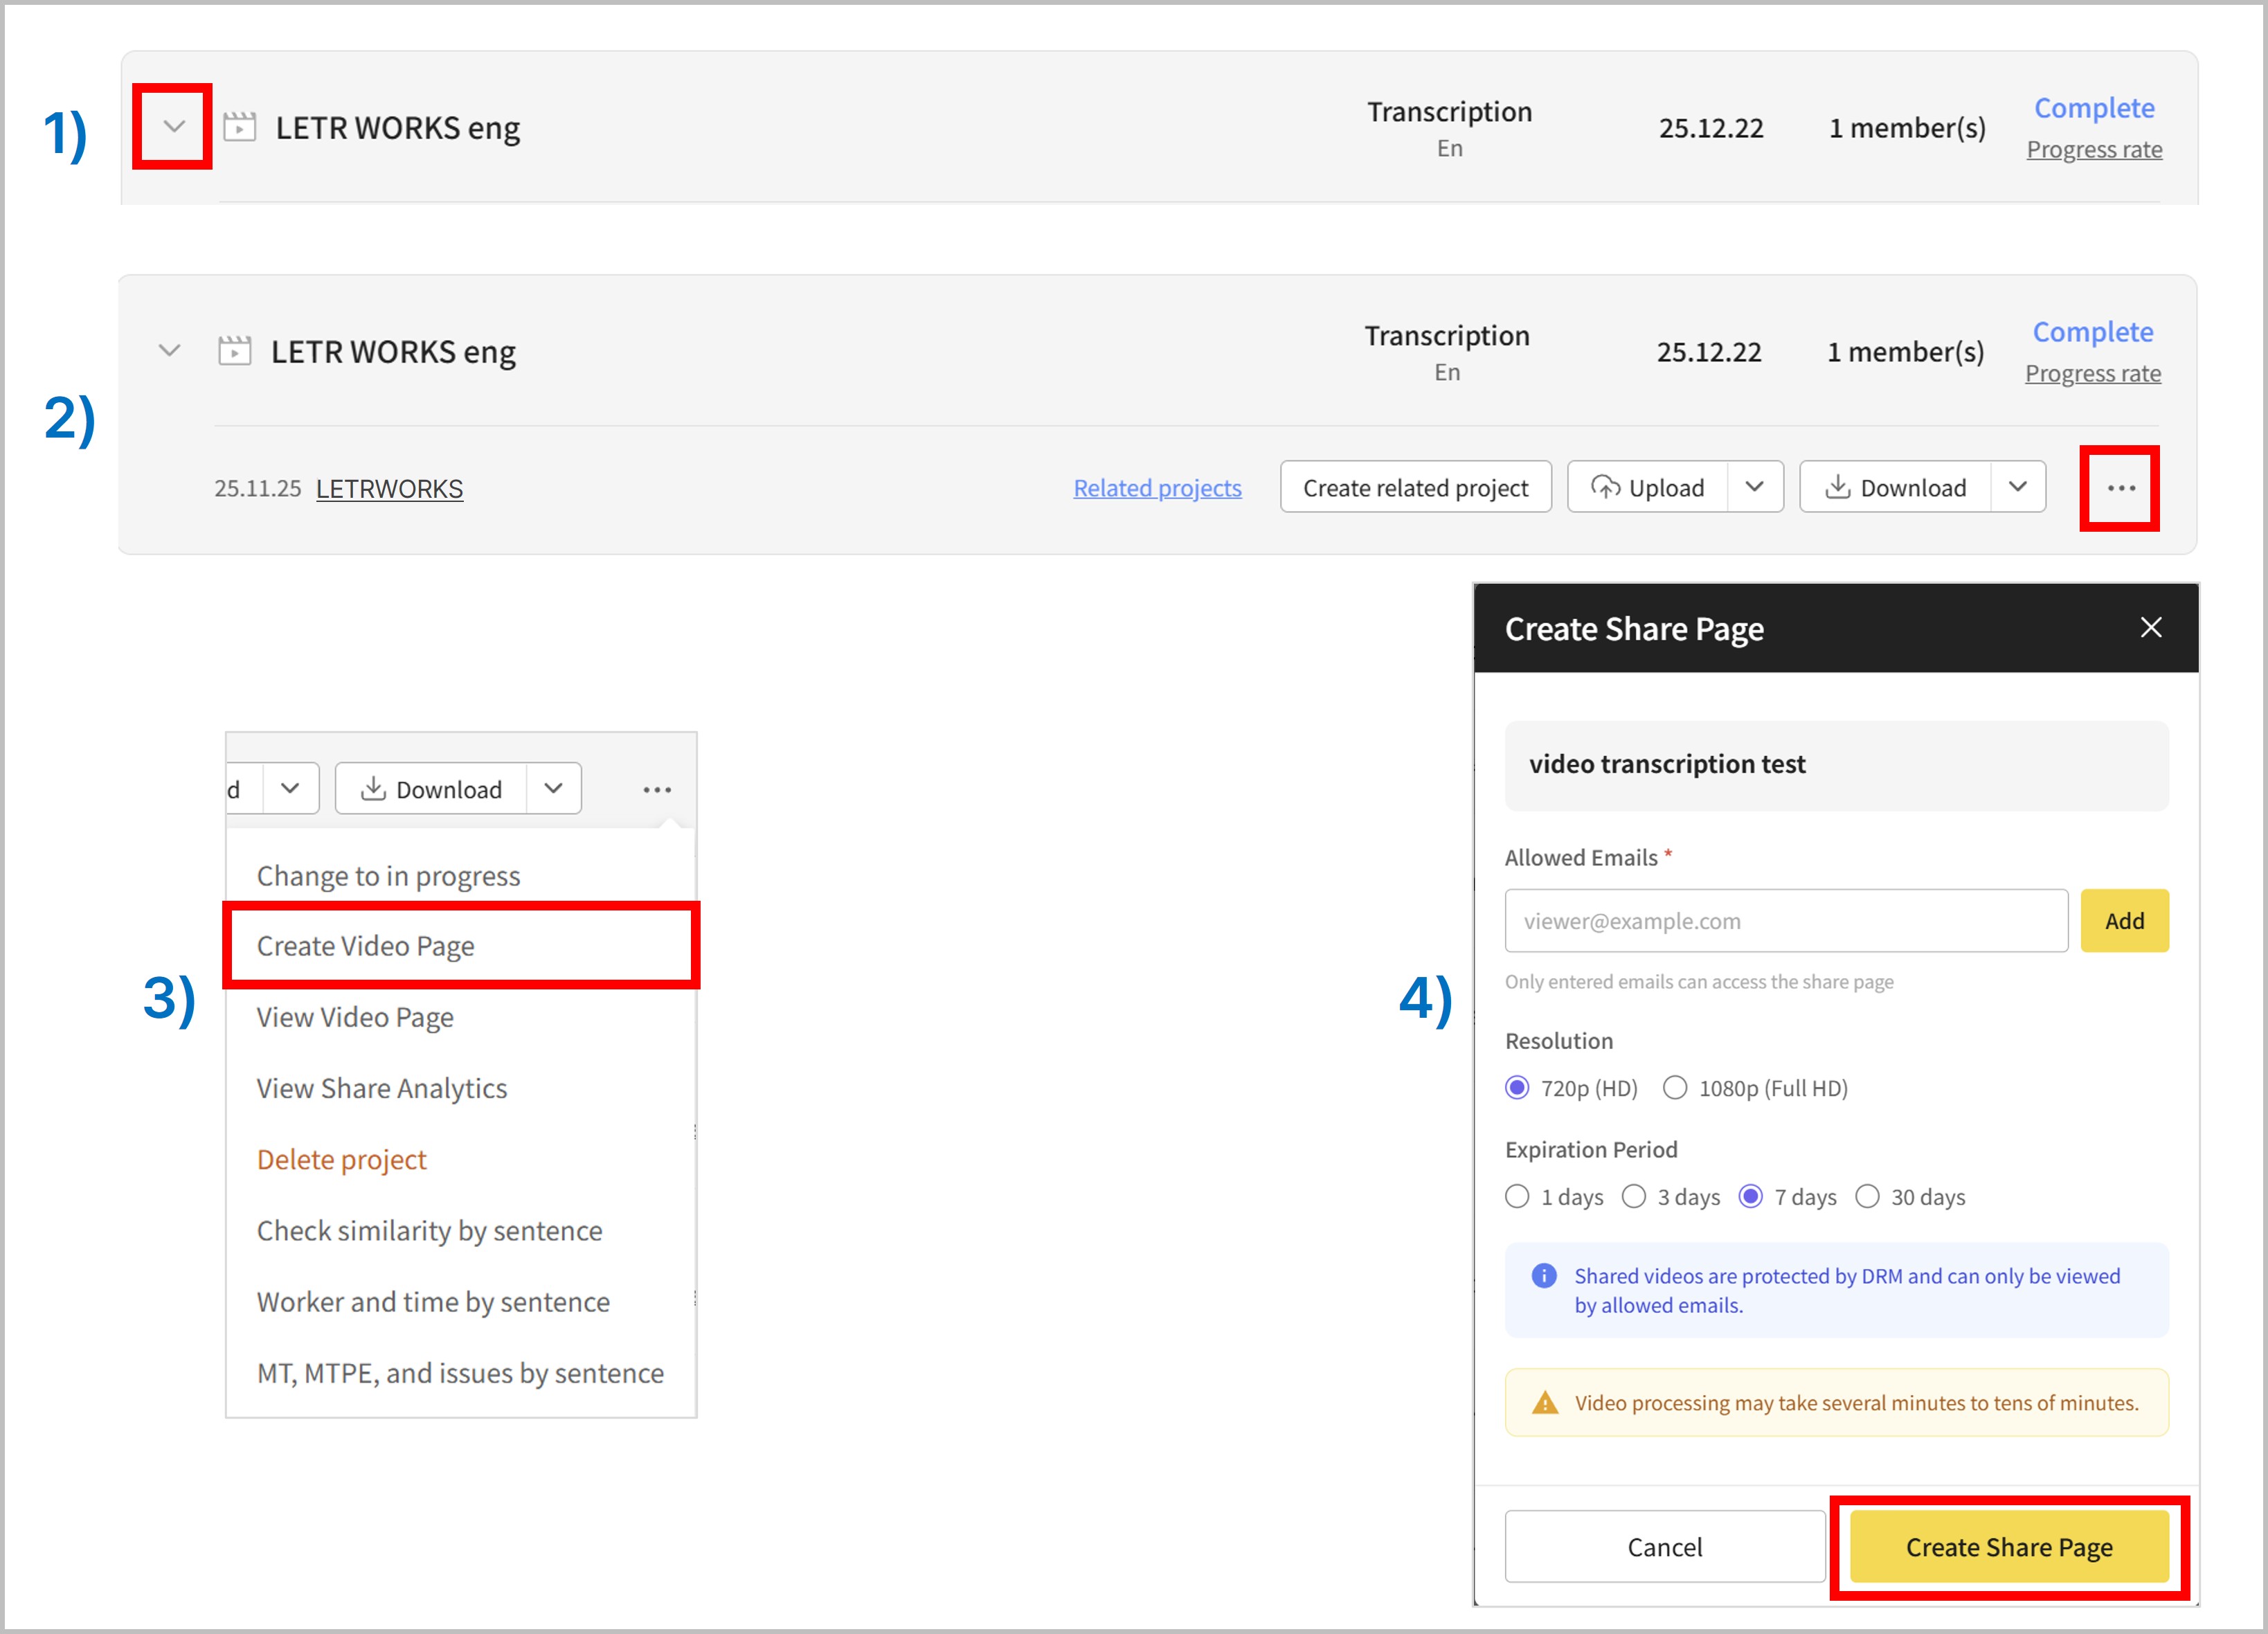Click the Upload button with cloud icon
Screen dimensions: 2268x1634
1648,487
